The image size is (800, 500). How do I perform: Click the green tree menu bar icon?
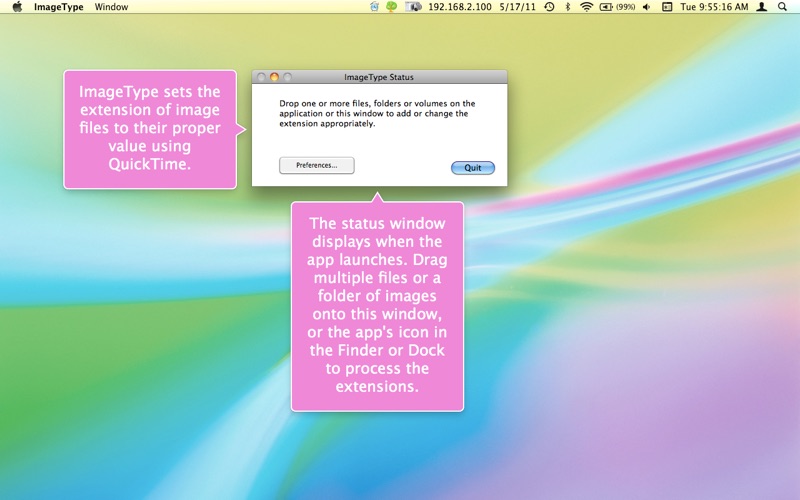pos(392,7)
